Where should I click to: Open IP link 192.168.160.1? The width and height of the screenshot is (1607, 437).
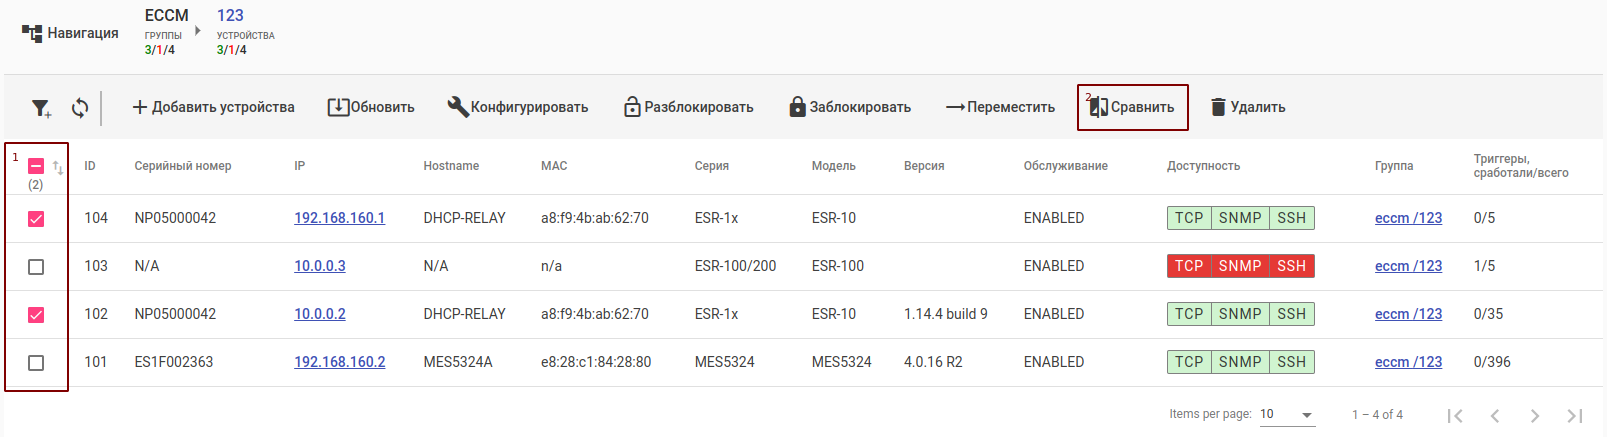(x=339, y=218)
